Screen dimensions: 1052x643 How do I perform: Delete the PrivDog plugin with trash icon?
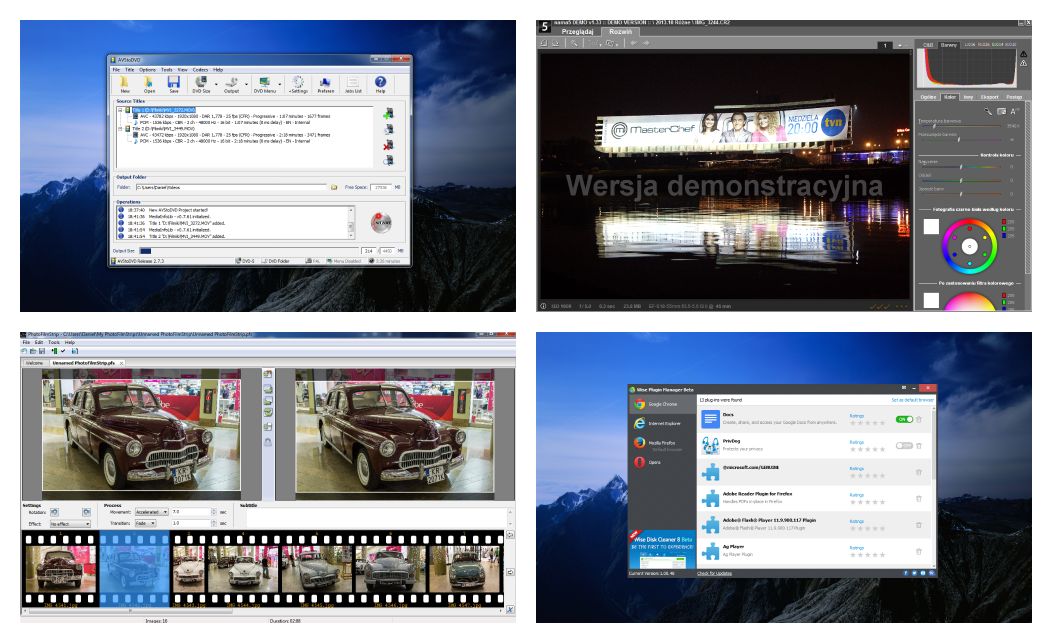coord(918,445)
